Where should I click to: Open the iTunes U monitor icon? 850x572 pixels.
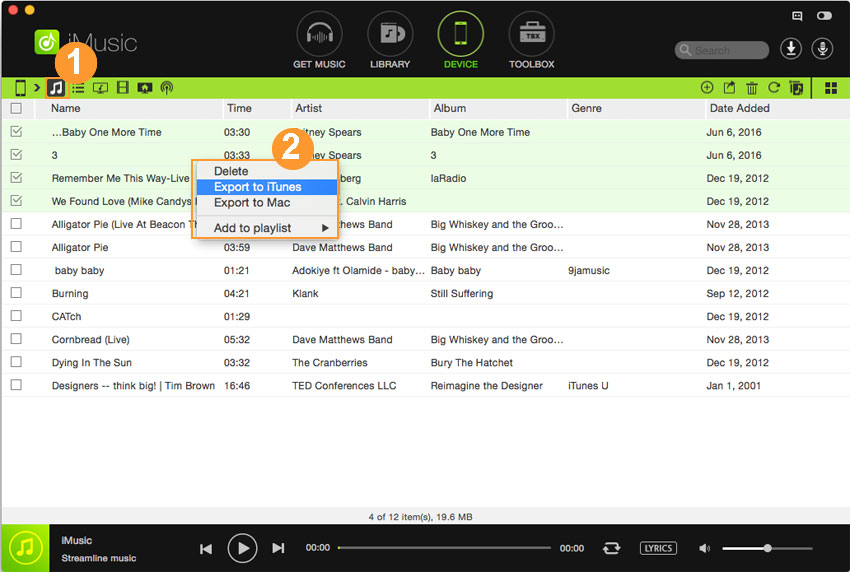click(100, 88)
